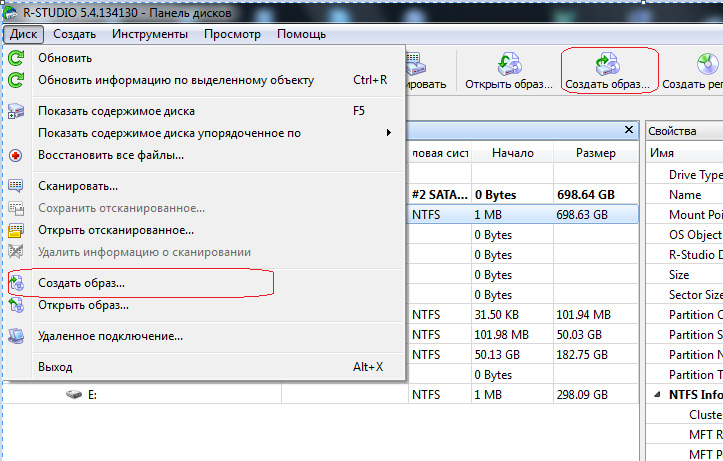Click the open-scan icon beside Открыть отсканированное
Image resolution: width=723 pixels, height=461 pixels.
click(16, 230)
